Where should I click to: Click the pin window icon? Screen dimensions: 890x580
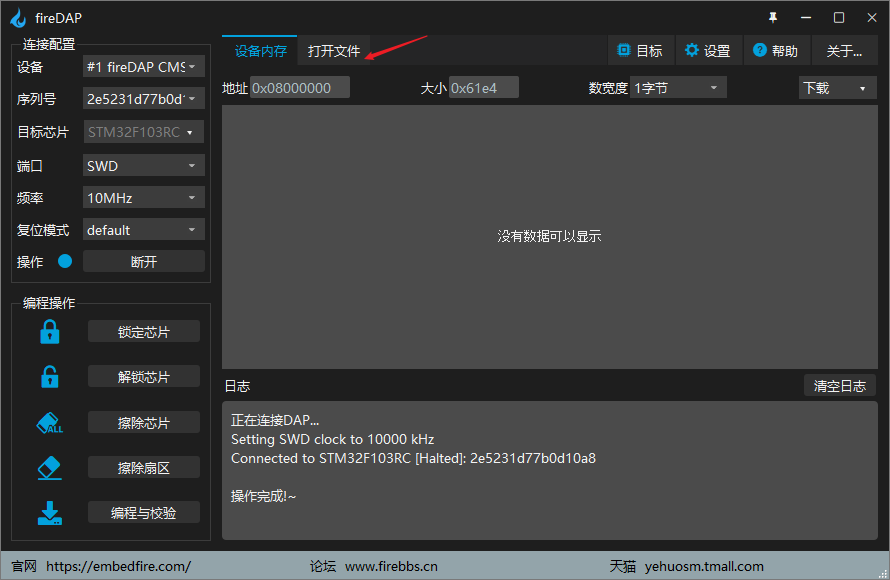773,18
